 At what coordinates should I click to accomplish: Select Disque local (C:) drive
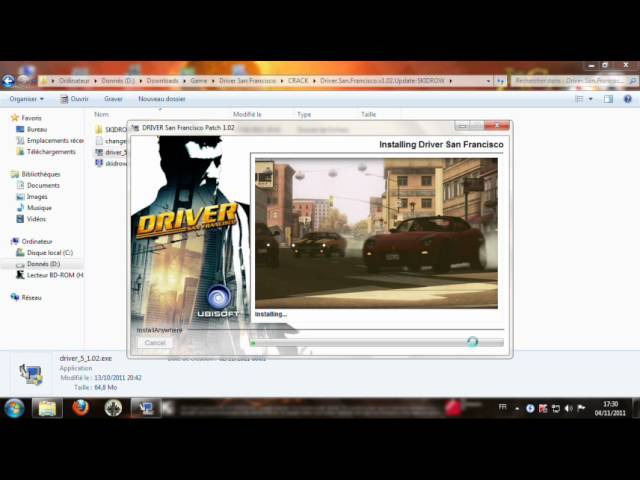[49, 253]
